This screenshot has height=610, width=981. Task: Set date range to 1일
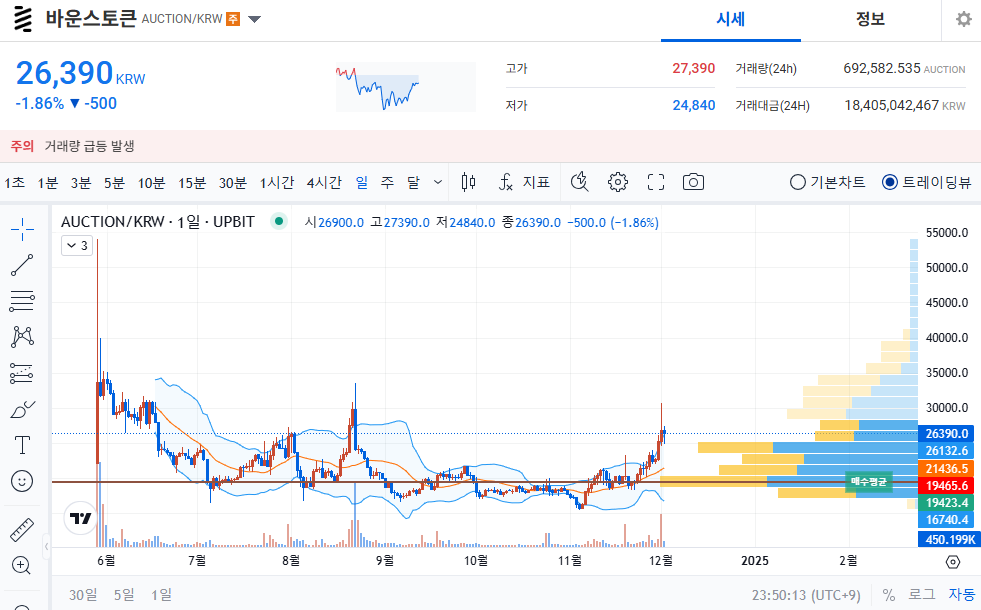point(161,594)
